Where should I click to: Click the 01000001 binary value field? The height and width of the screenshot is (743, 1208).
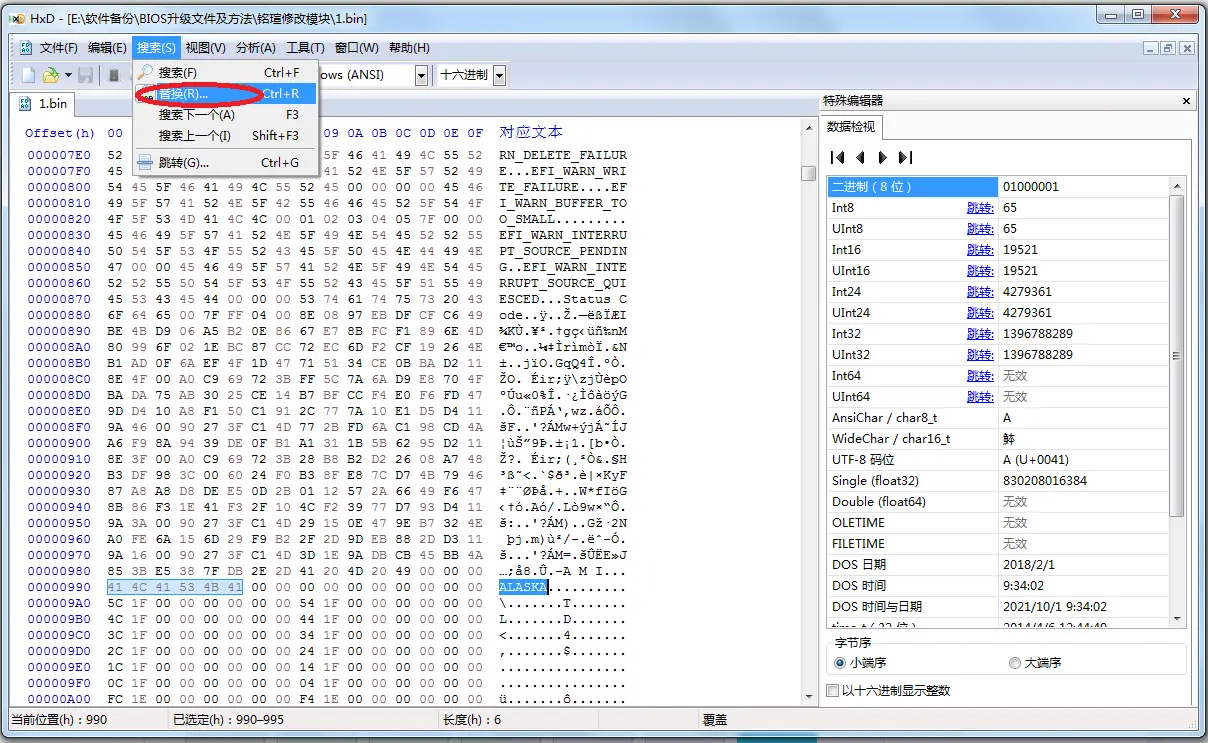click(1083, 187)
